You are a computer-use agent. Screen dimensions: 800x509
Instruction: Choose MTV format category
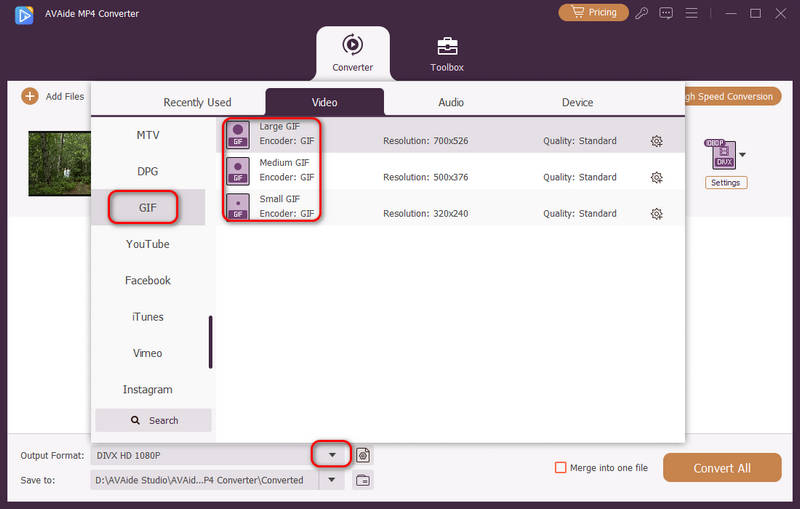148,135
